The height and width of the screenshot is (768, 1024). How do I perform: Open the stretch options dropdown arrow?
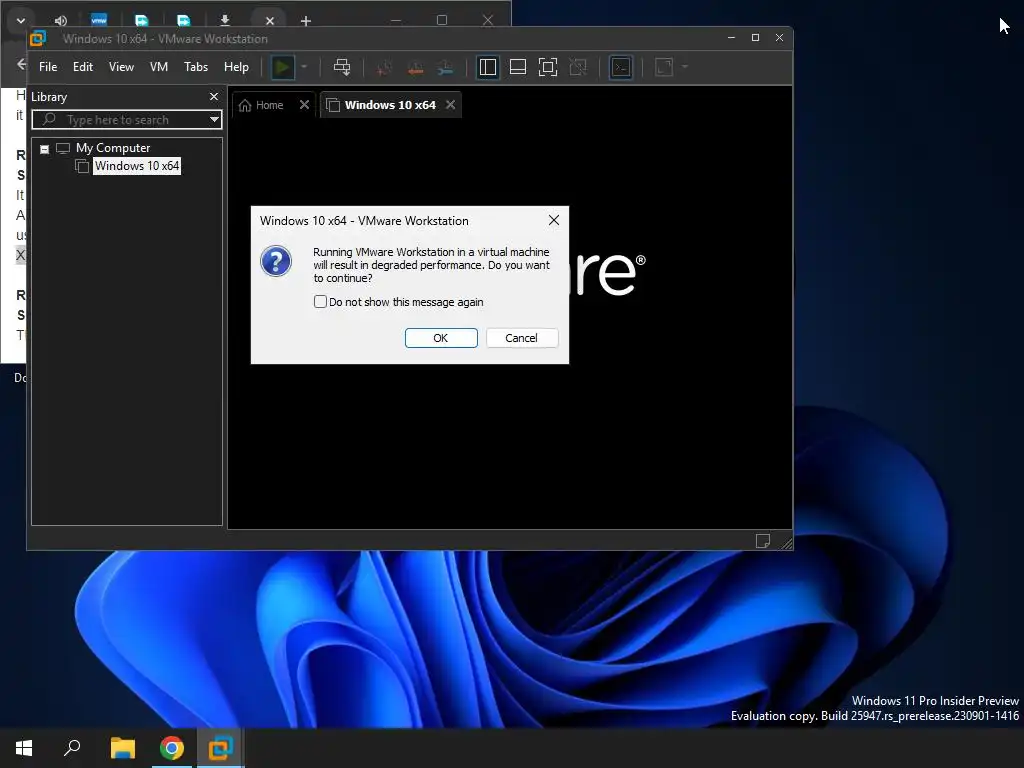pyautogui.click(x=684, y=67)
